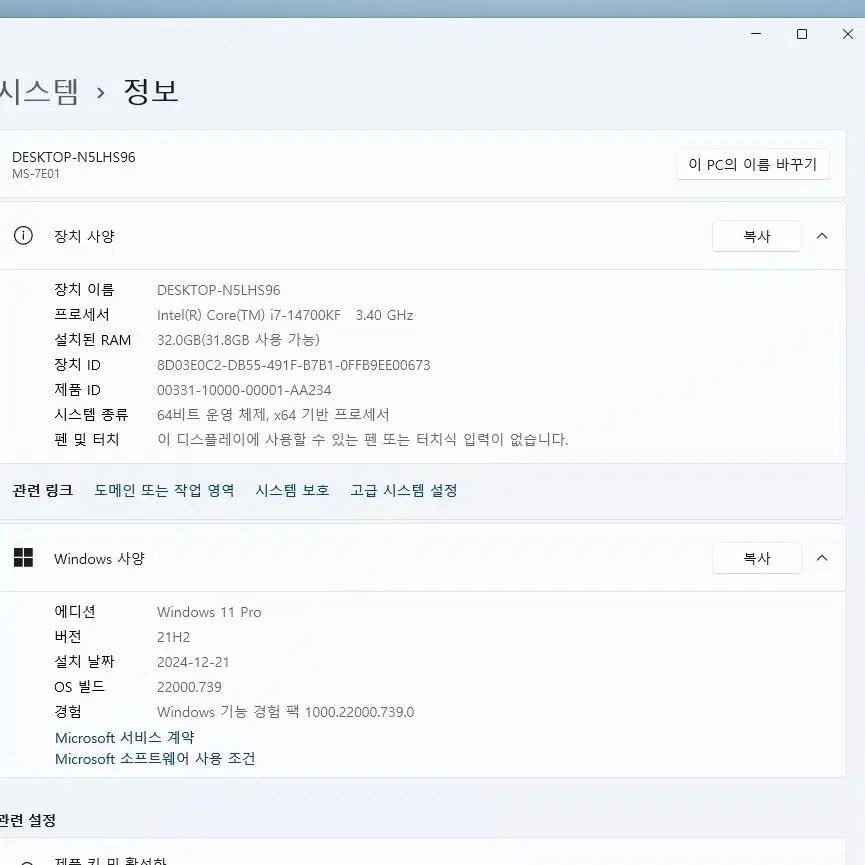This screenshot has width=865, height=865.
Task: Click the Windows 사양 section heading
Action: click(x=99, y=558)
